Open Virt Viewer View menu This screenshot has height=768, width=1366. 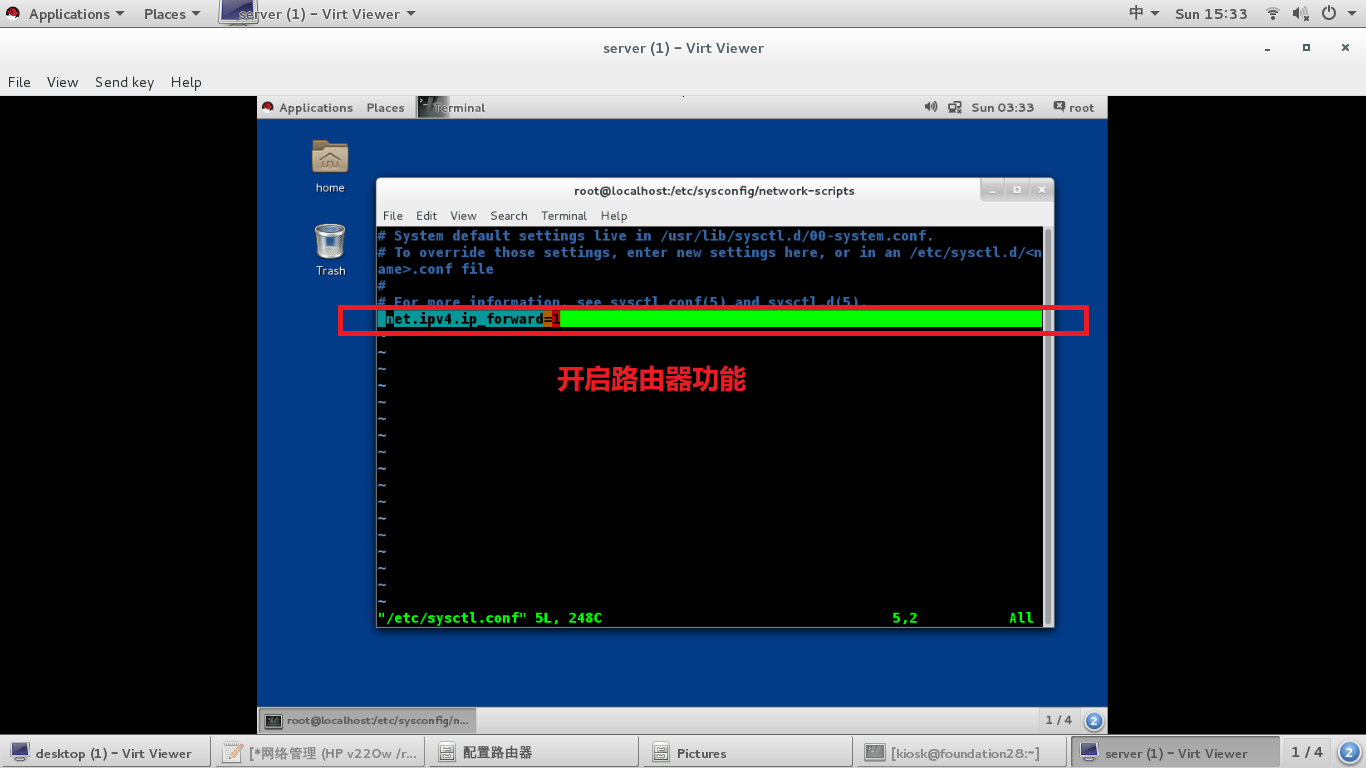click(x=62, y=82)
